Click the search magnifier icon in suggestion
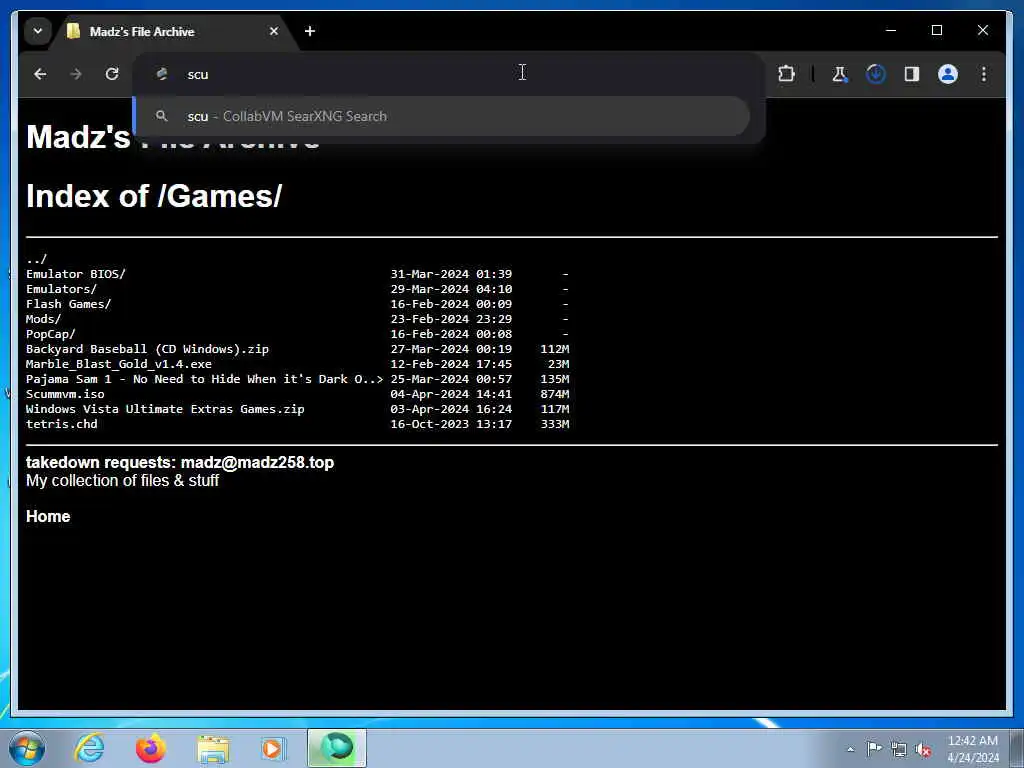The height and width of the screenshot is (768, 1024). coord(161,116)
